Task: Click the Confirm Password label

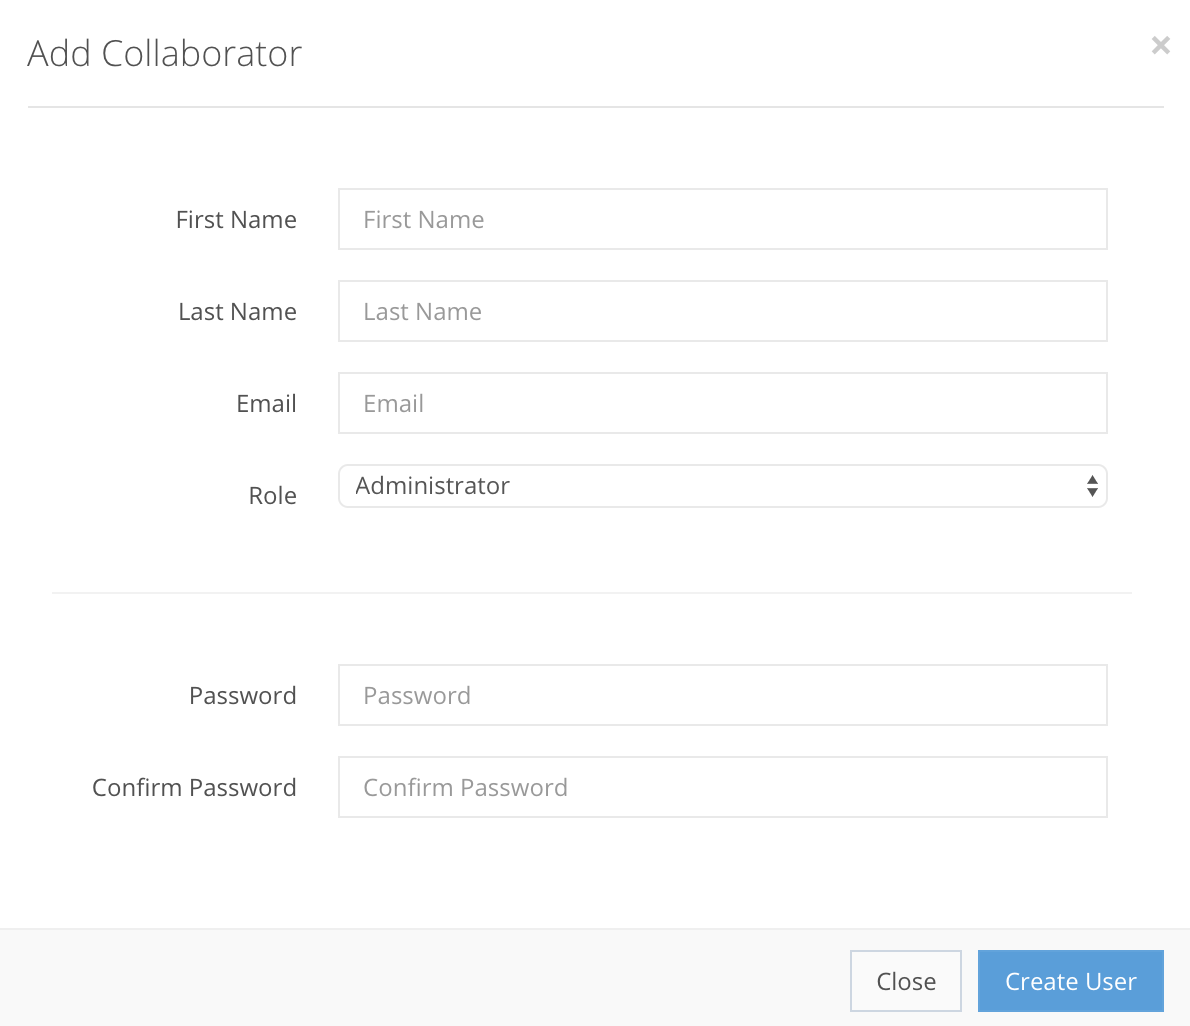Action: pos(194,787)
